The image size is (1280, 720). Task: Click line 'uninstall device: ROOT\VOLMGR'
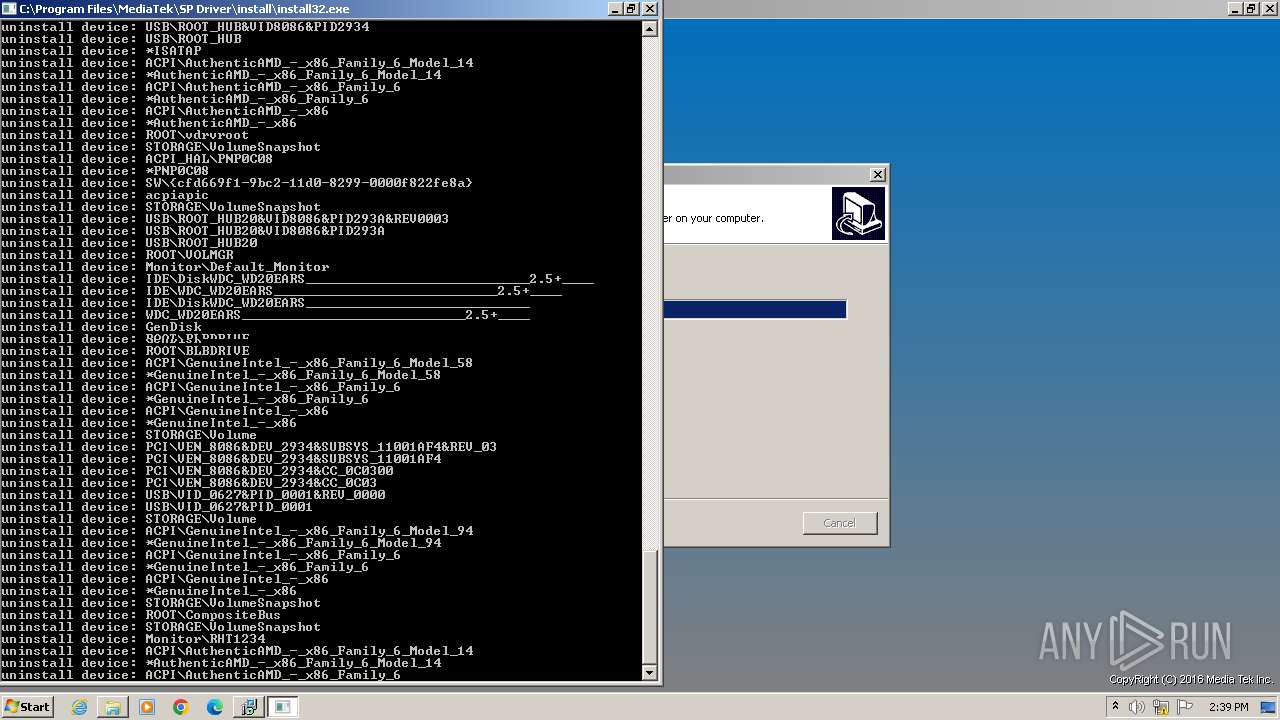[117, 255]
